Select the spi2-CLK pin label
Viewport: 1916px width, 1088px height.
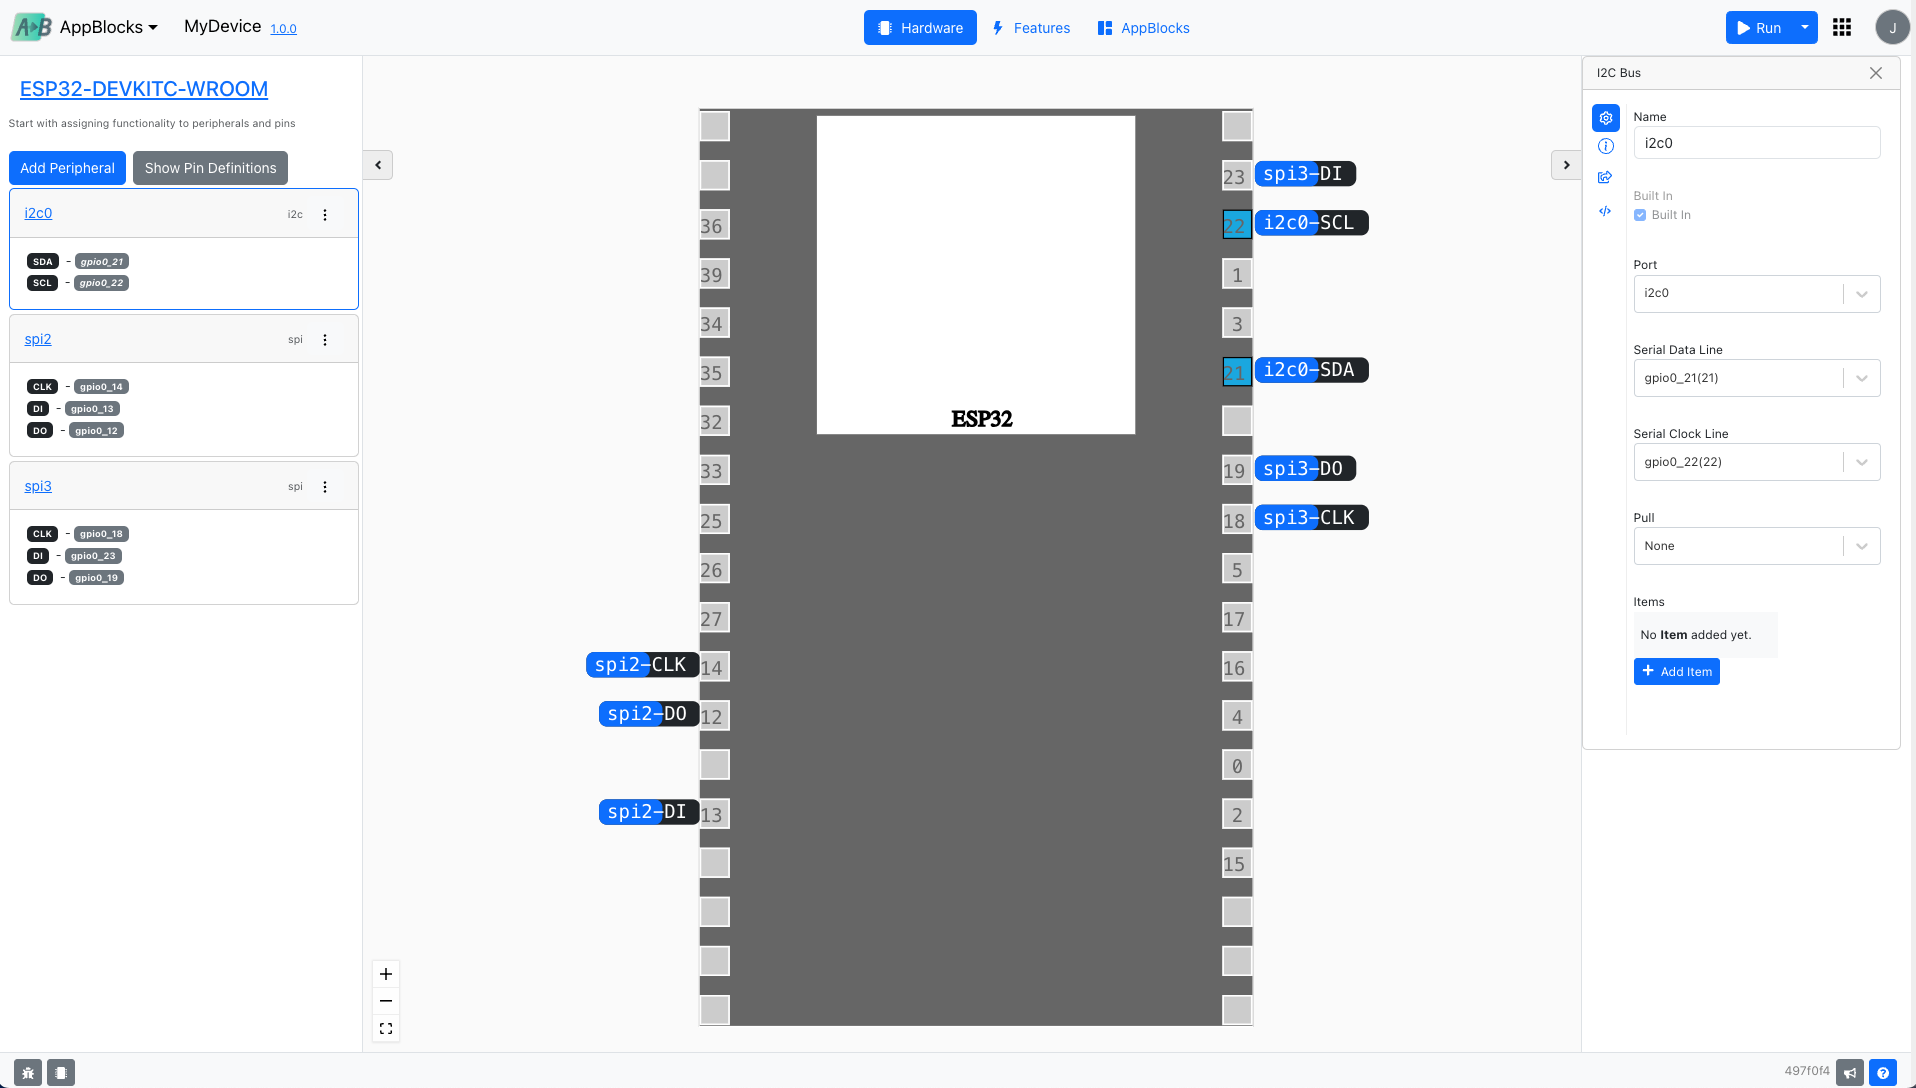tap(642, 665)
